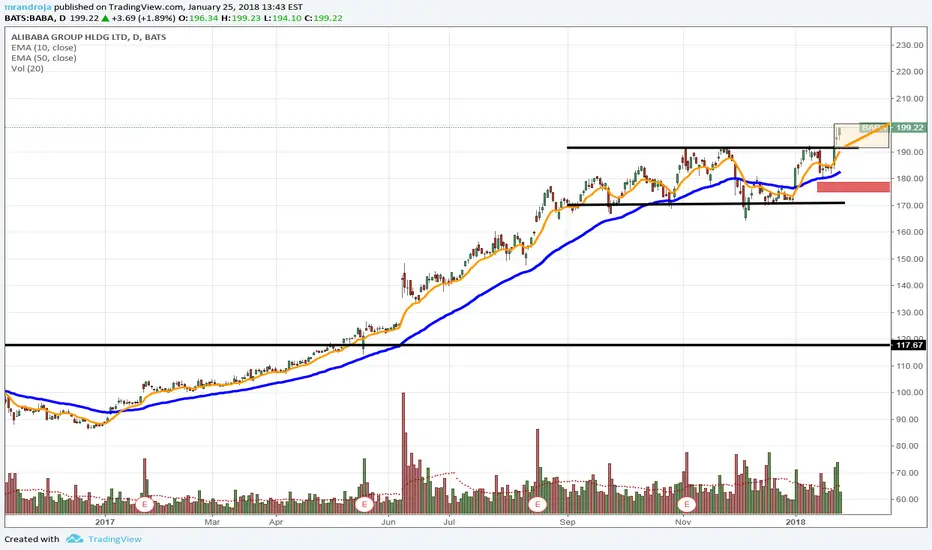The width and height of the screenshot is (932, 550).
Task: Click the Mar date axis label
Action: click(x=212, y=522)
